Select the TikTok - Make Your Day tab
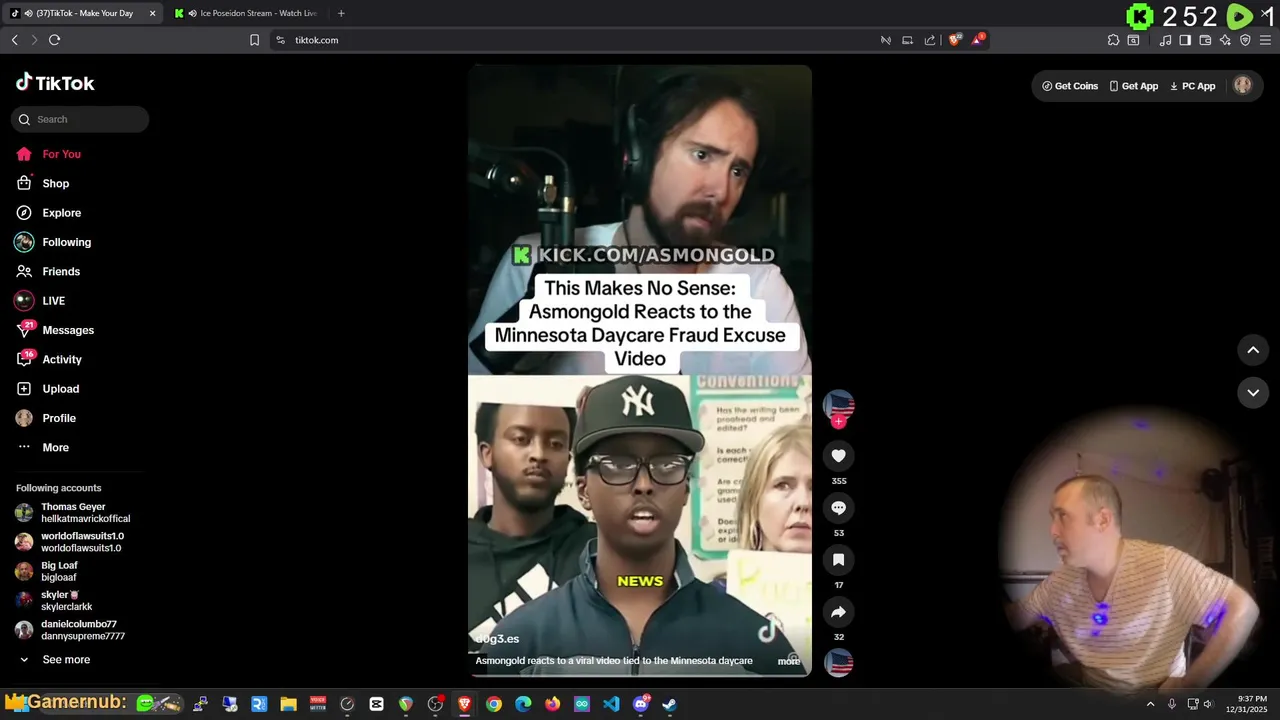Image resolution: width=1280 pixels, height=720 pixels. pos(83,13)
